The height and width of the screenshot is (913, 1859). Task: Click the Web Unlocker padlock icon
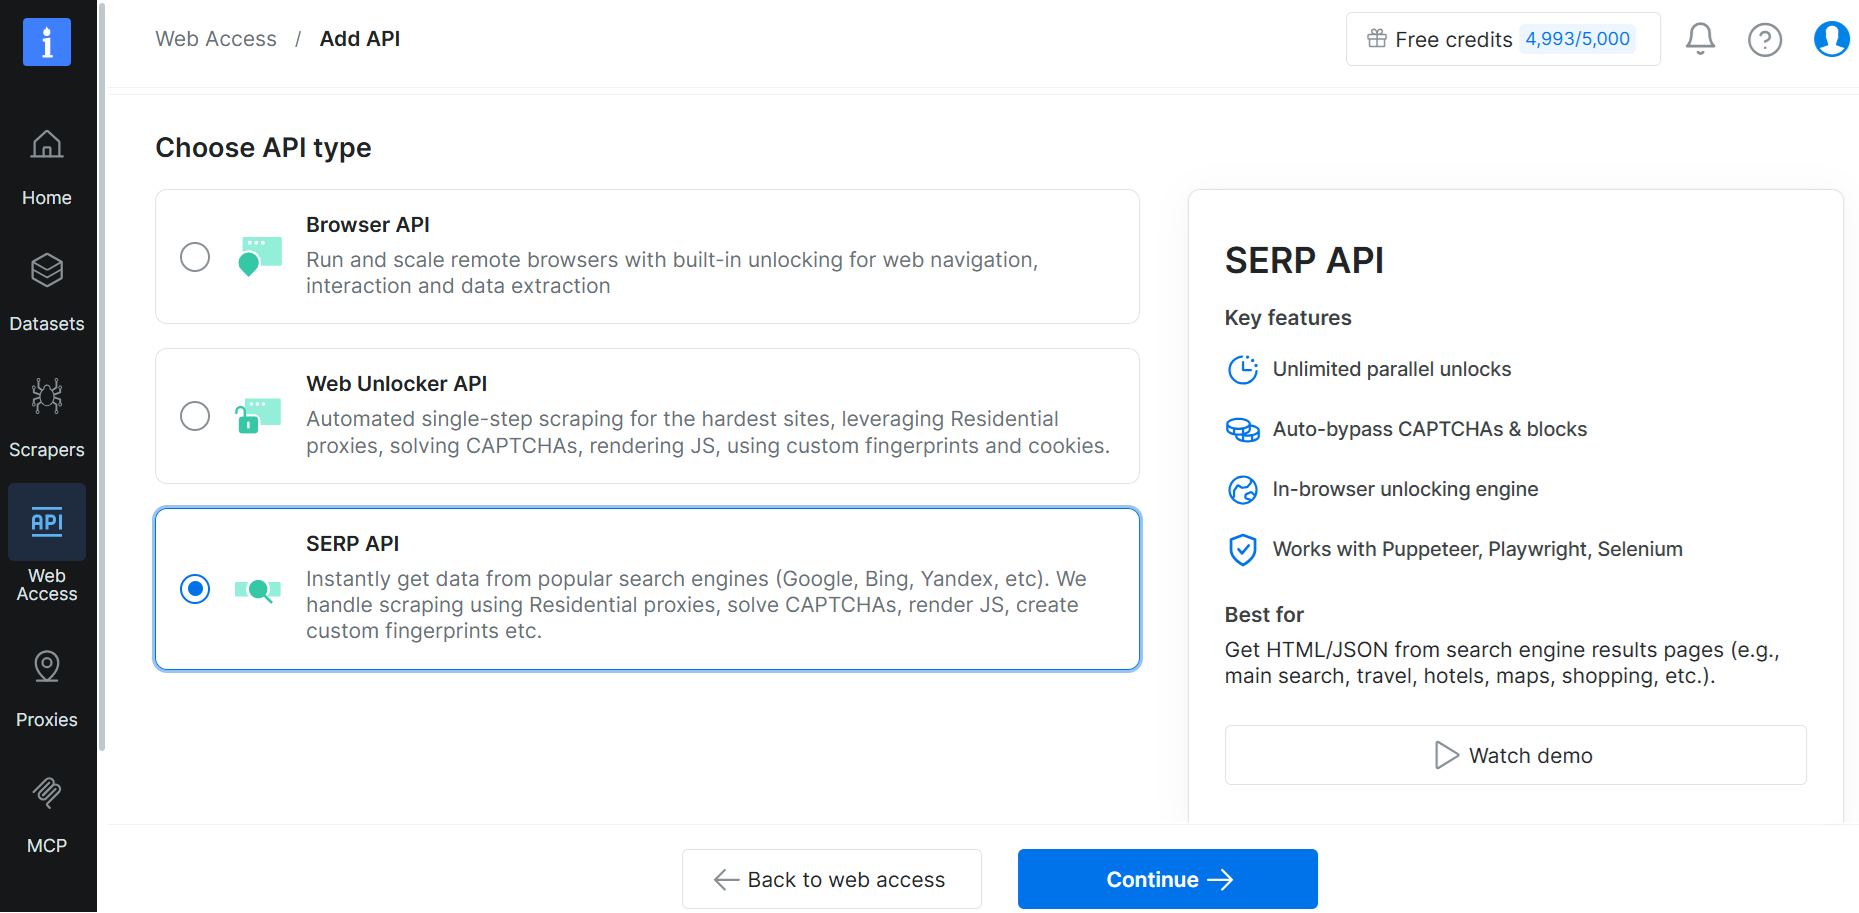258,416
